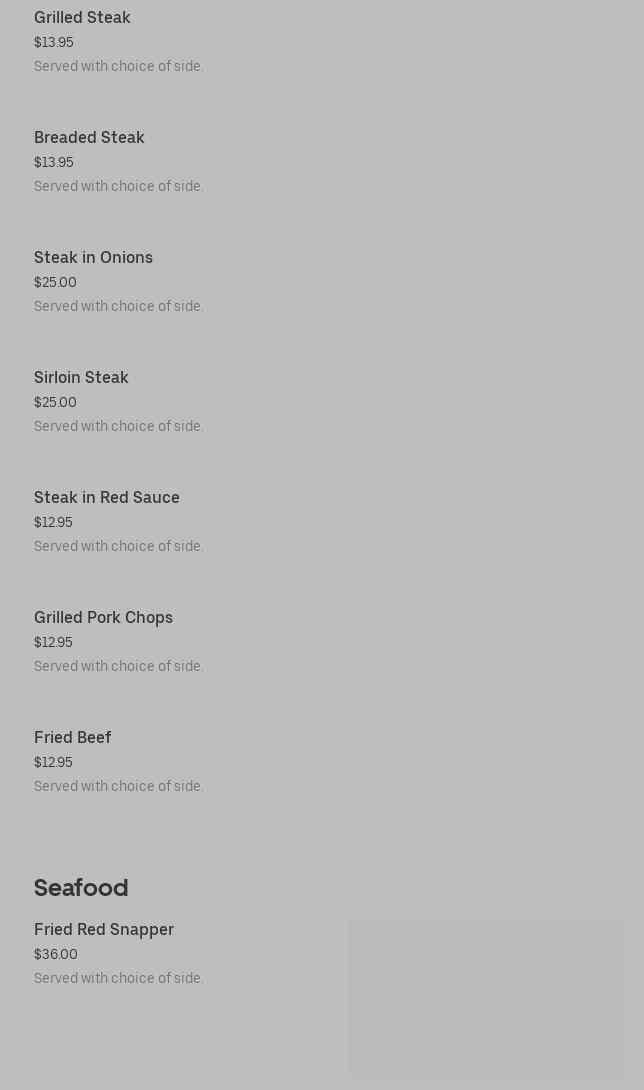The height and width of the screenshot is (1090, 644).
Task: Pick the Grilled Pork Chops item
Action: coord(103,618)
